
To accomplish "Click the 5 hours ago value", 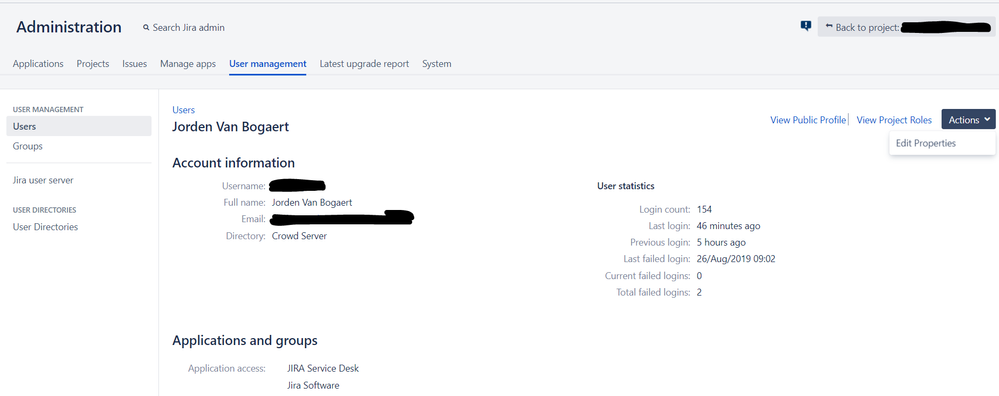I will tap(721, 243).
